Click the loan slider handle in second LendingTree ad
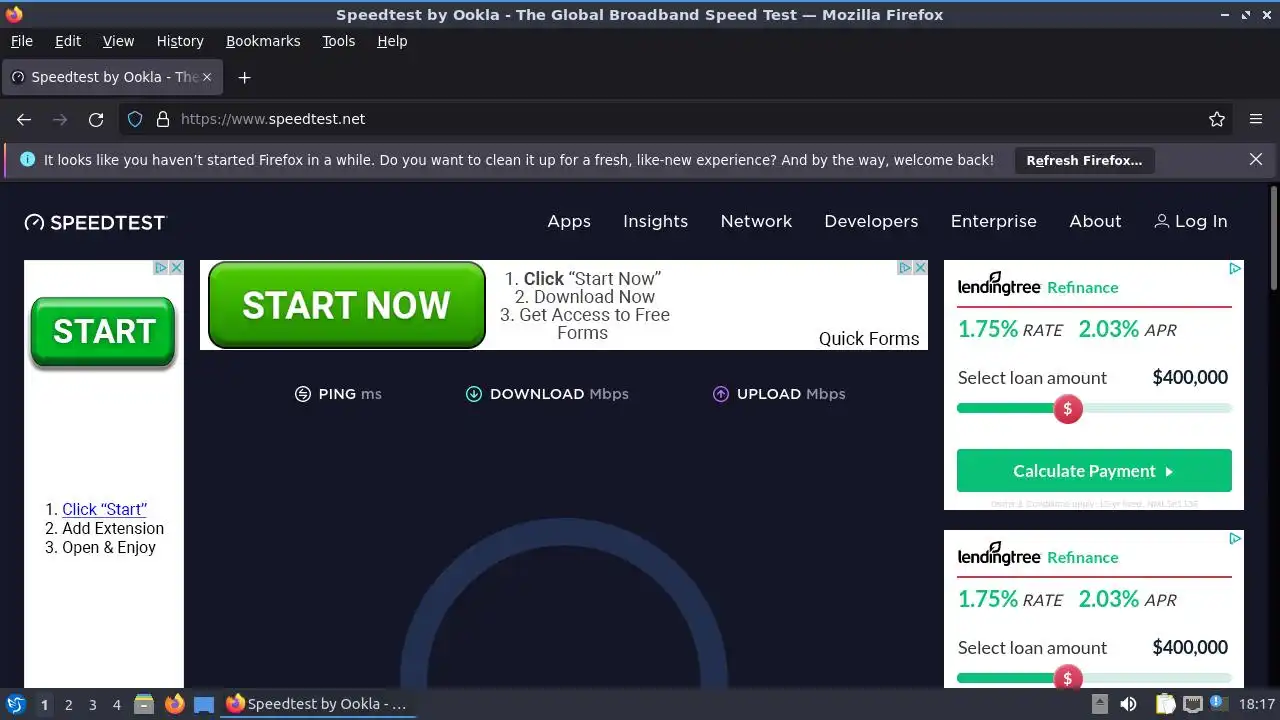 coord(1068,678)
